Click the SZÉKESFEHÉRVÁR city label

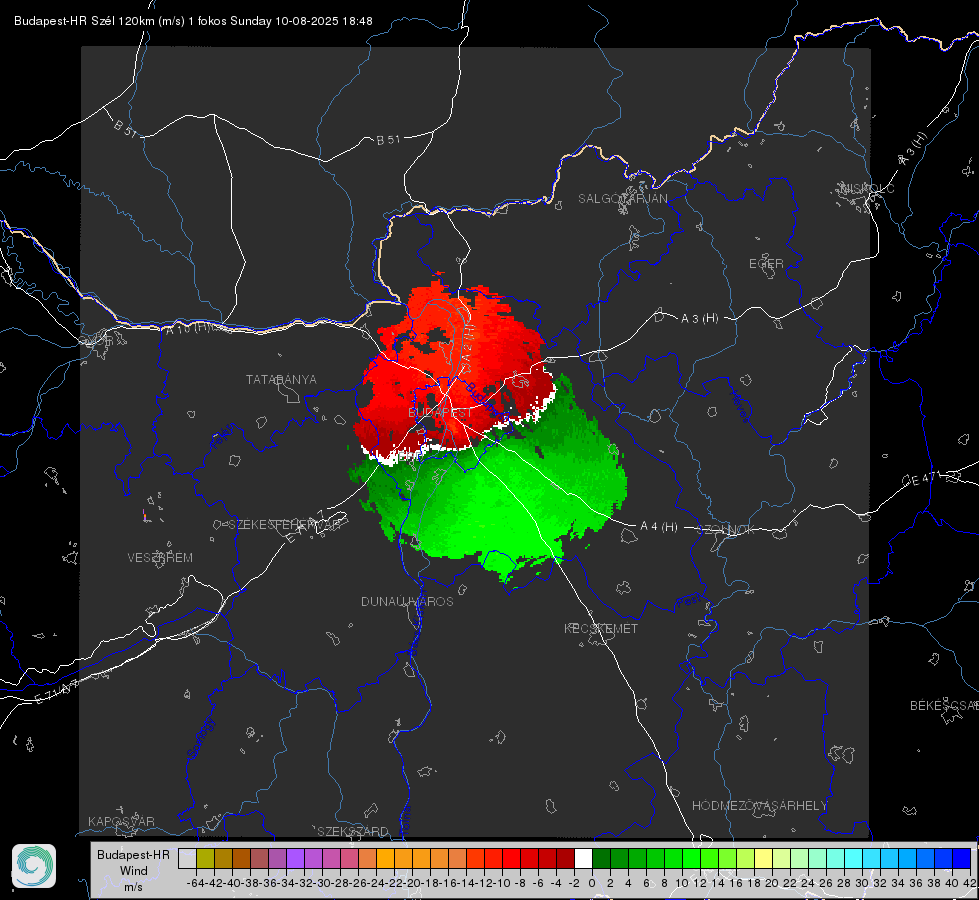[x=284, y=524]
